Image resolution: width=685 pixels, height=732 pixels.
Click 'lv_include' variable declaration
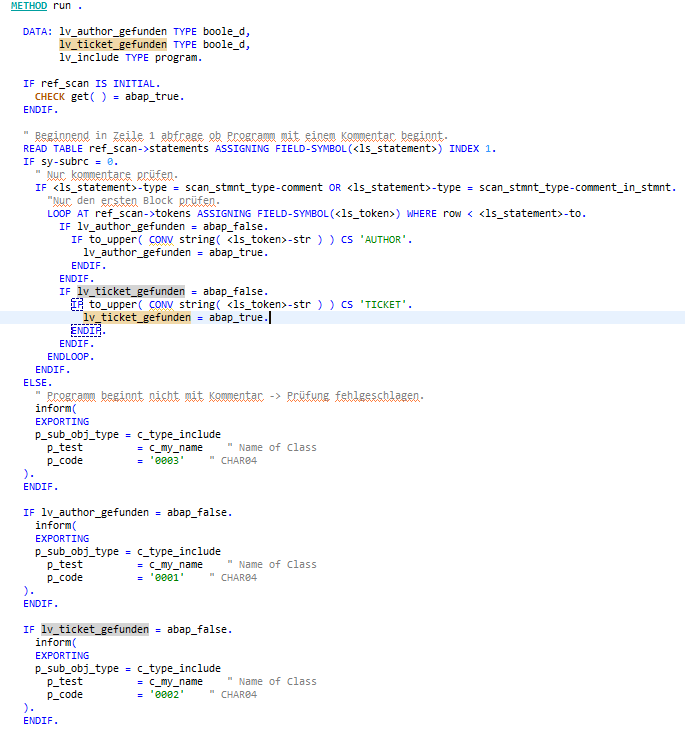coord(89,58)
